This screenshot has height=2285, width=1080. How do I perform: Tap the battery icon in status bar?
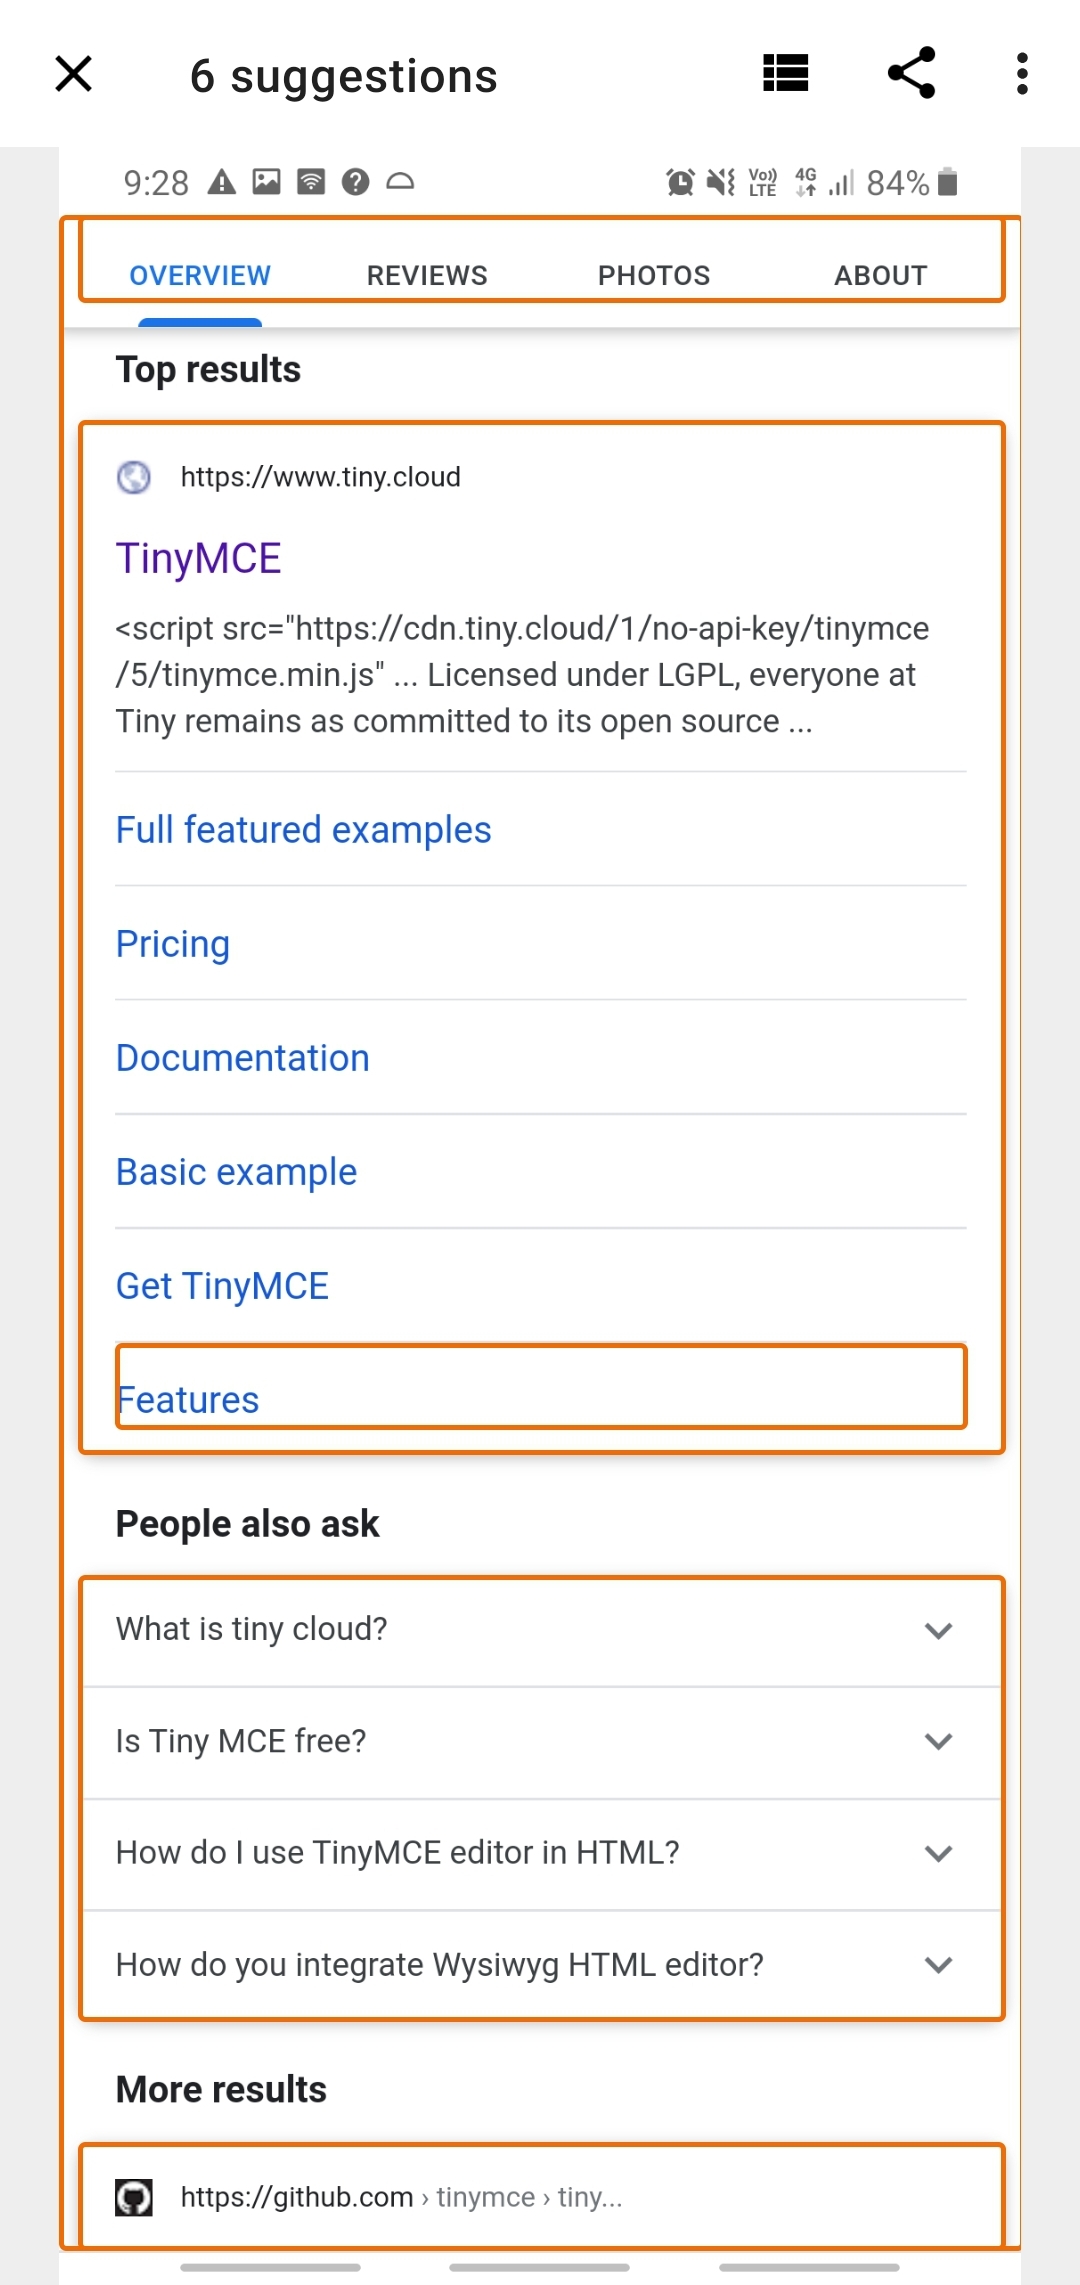948,182
